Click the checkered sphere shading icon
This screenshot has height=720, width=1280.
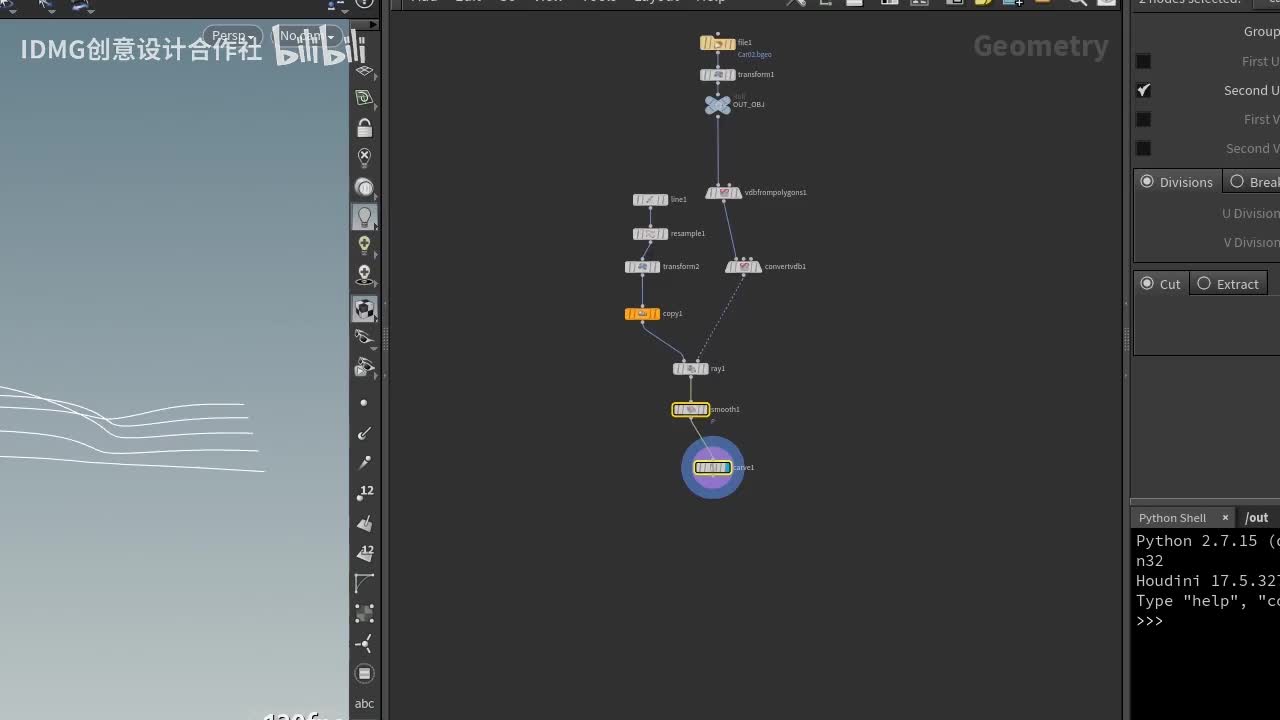pos(364,309)
